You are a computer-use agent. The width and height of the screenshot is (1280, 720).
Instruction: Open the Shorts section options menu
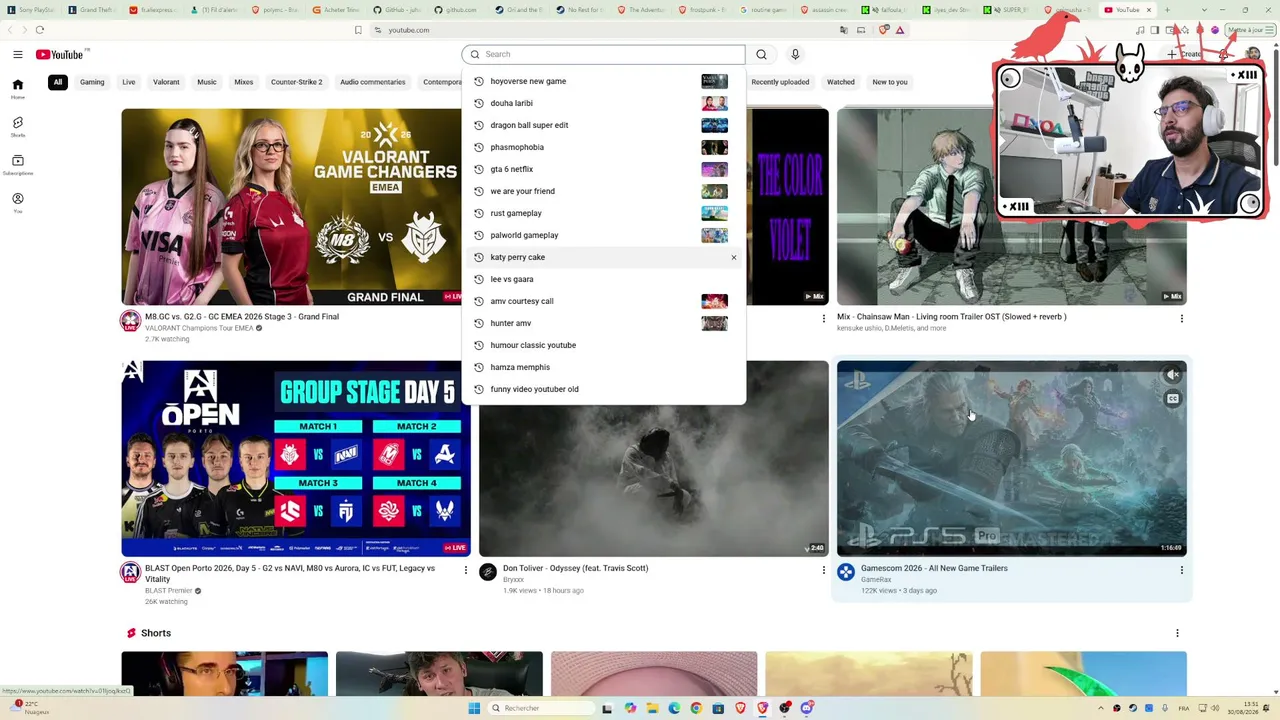point(1177,633)
